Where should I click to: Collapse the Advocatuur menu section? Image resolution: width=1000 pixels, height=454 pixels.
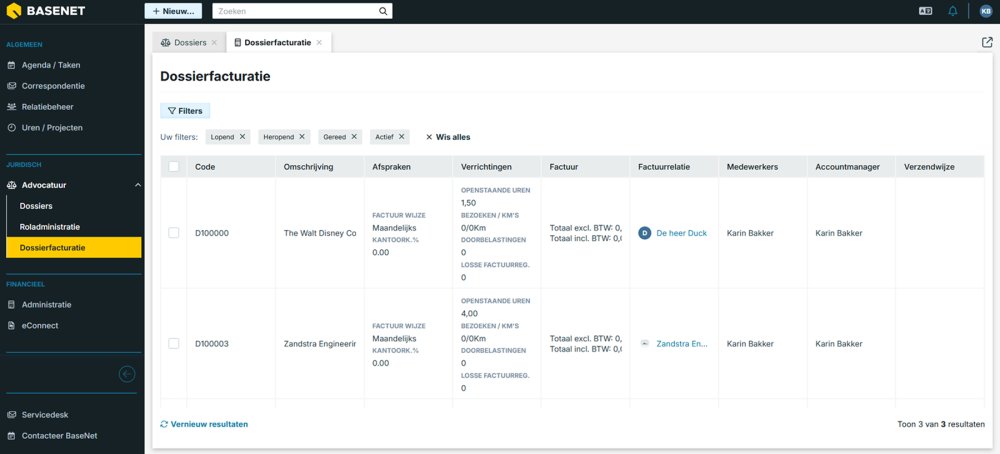[137, 185]
